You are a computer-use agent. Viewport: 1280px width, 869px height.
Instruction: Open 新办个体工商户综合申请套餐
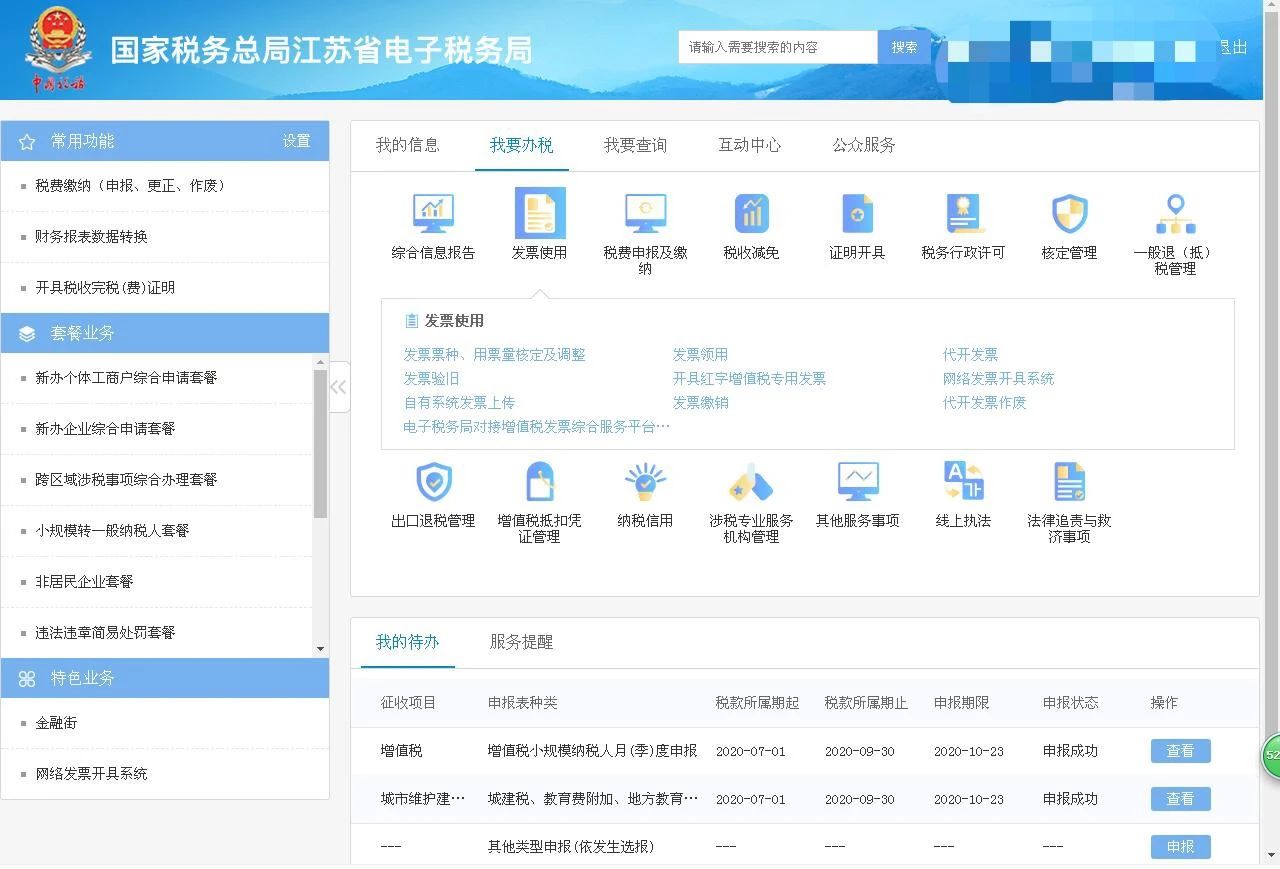(x=126, y=378)
